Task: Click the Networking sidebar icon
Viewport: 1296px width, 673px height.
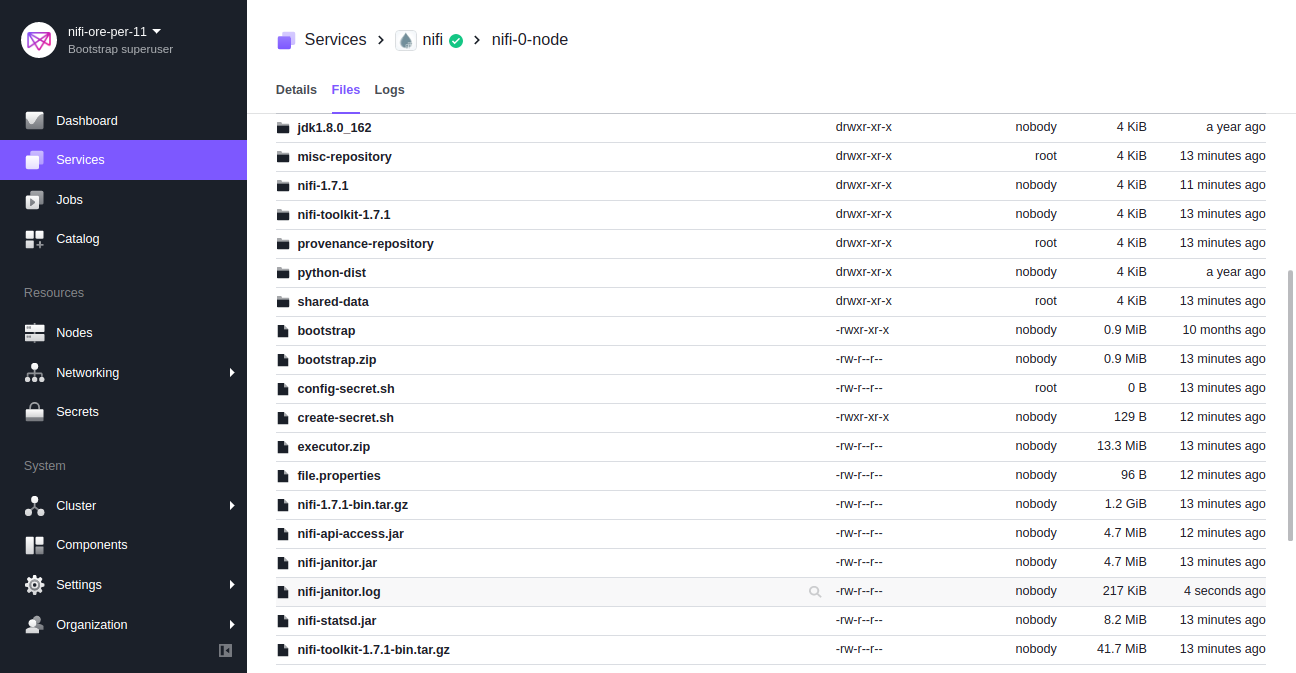Action: pos(34,373)
